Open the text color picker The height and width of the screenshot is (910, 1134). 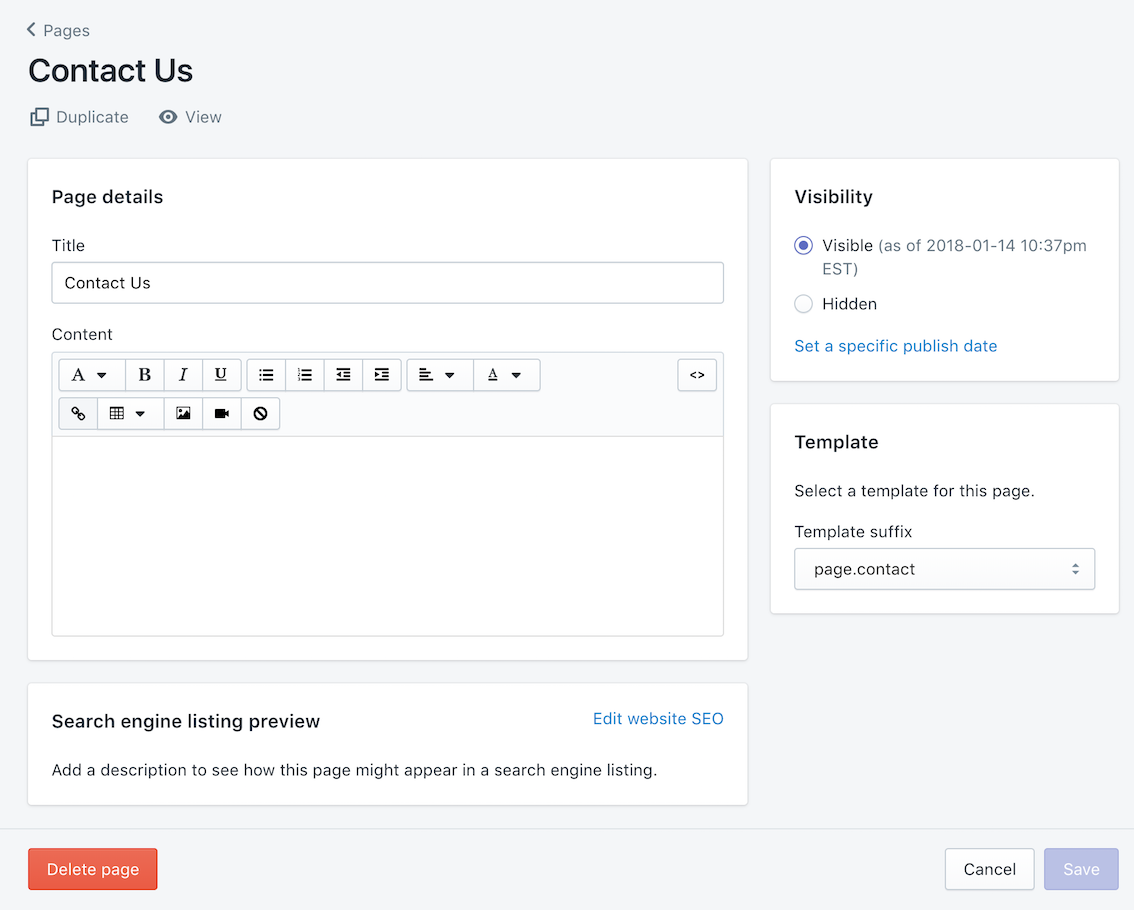tap(505, 375)
